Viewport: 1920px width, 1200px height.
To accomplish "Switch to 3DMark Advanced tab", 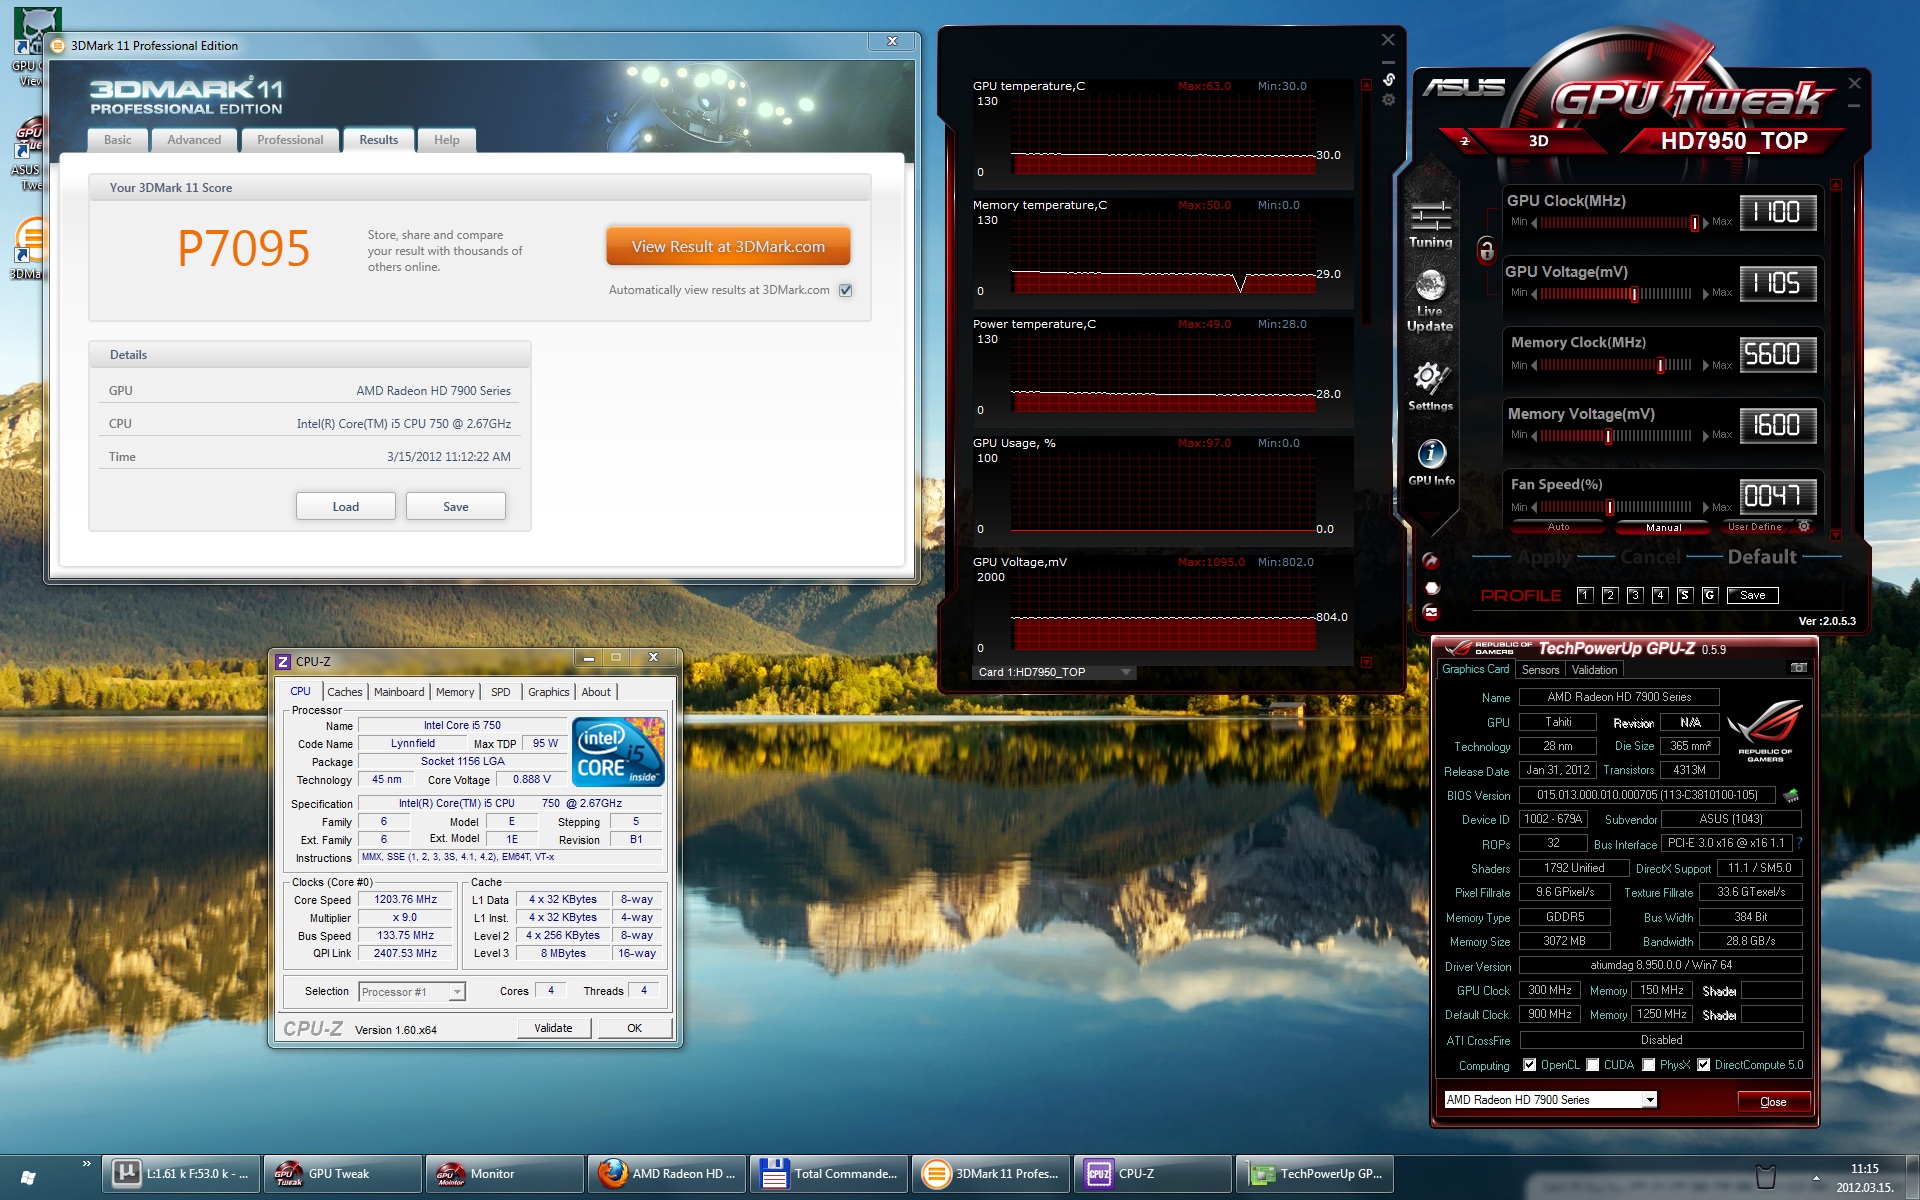I will pyautogui.click(x=194, y=140).
